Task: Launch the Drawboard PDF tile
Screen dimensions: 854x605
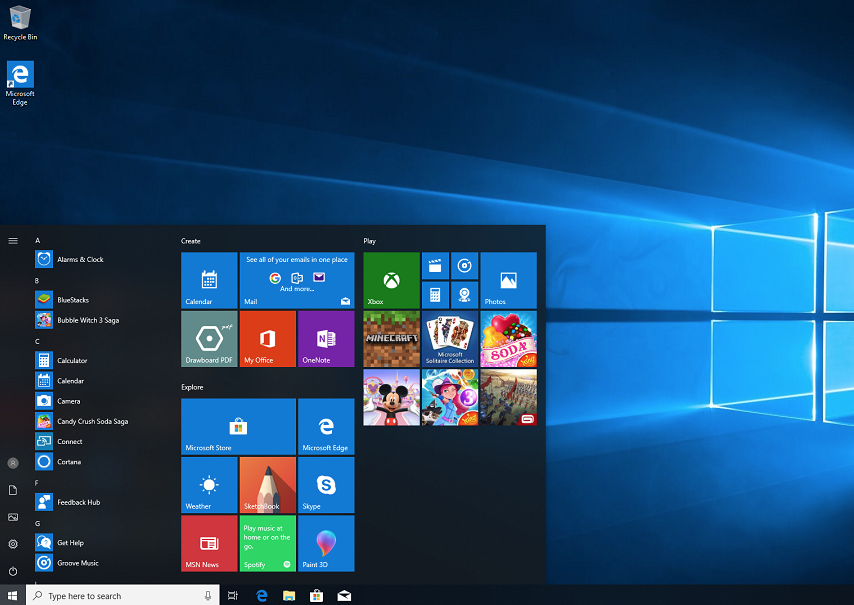Action: point(209,339)
